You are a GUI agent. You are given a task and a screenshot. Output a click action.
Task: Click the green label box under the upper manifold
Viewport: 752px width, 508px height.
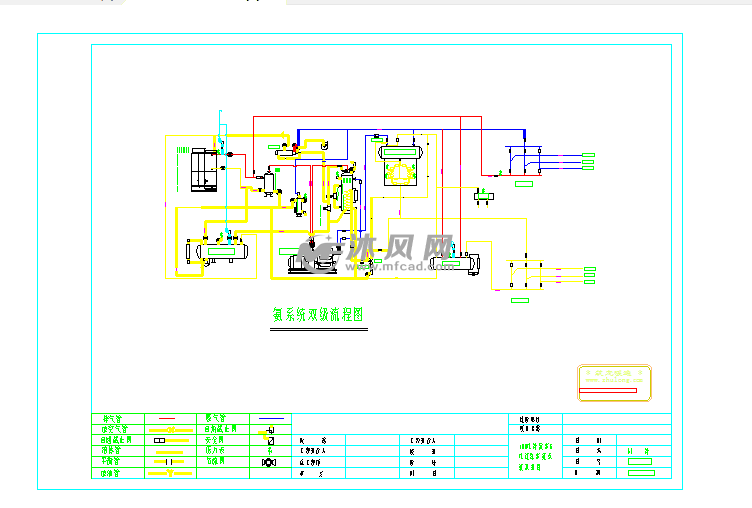coord(523,184)
